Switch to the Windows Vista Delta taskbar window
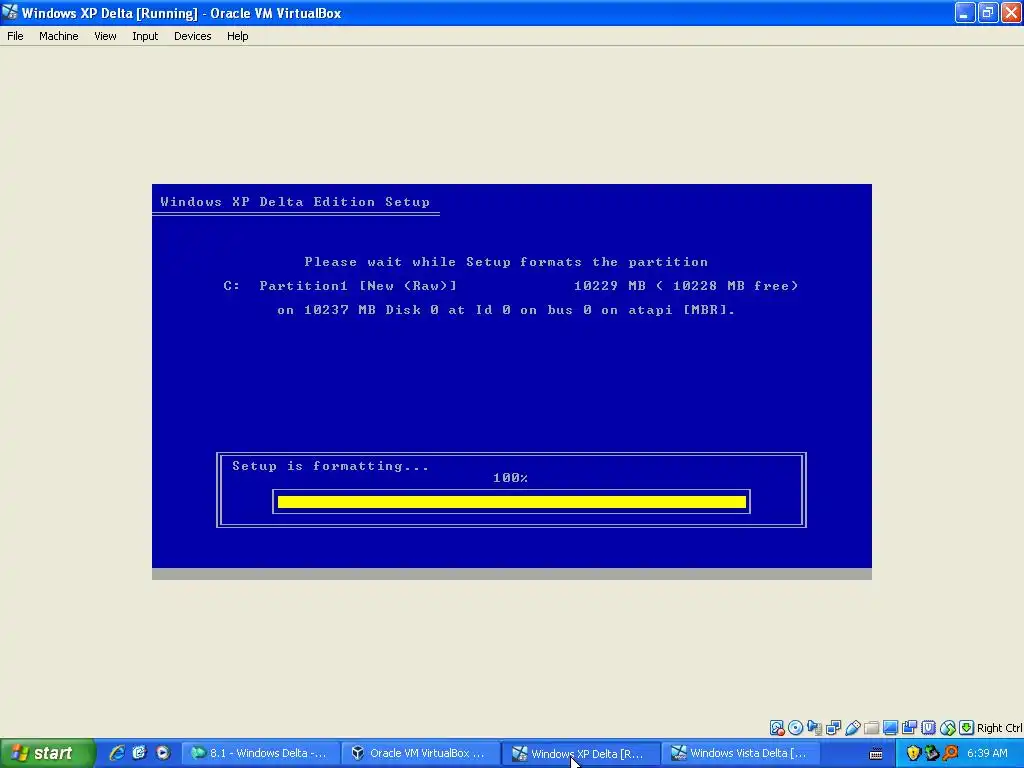Viewport: 1024px width, 768px height. tap(742, 753)
